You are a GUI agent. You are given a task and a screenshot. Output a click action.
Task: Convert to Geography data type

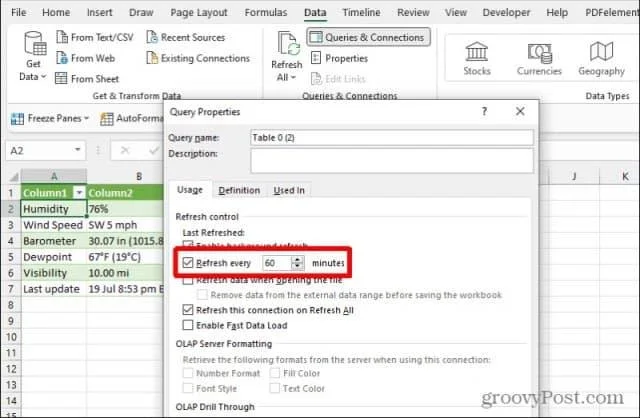point(601,59)
